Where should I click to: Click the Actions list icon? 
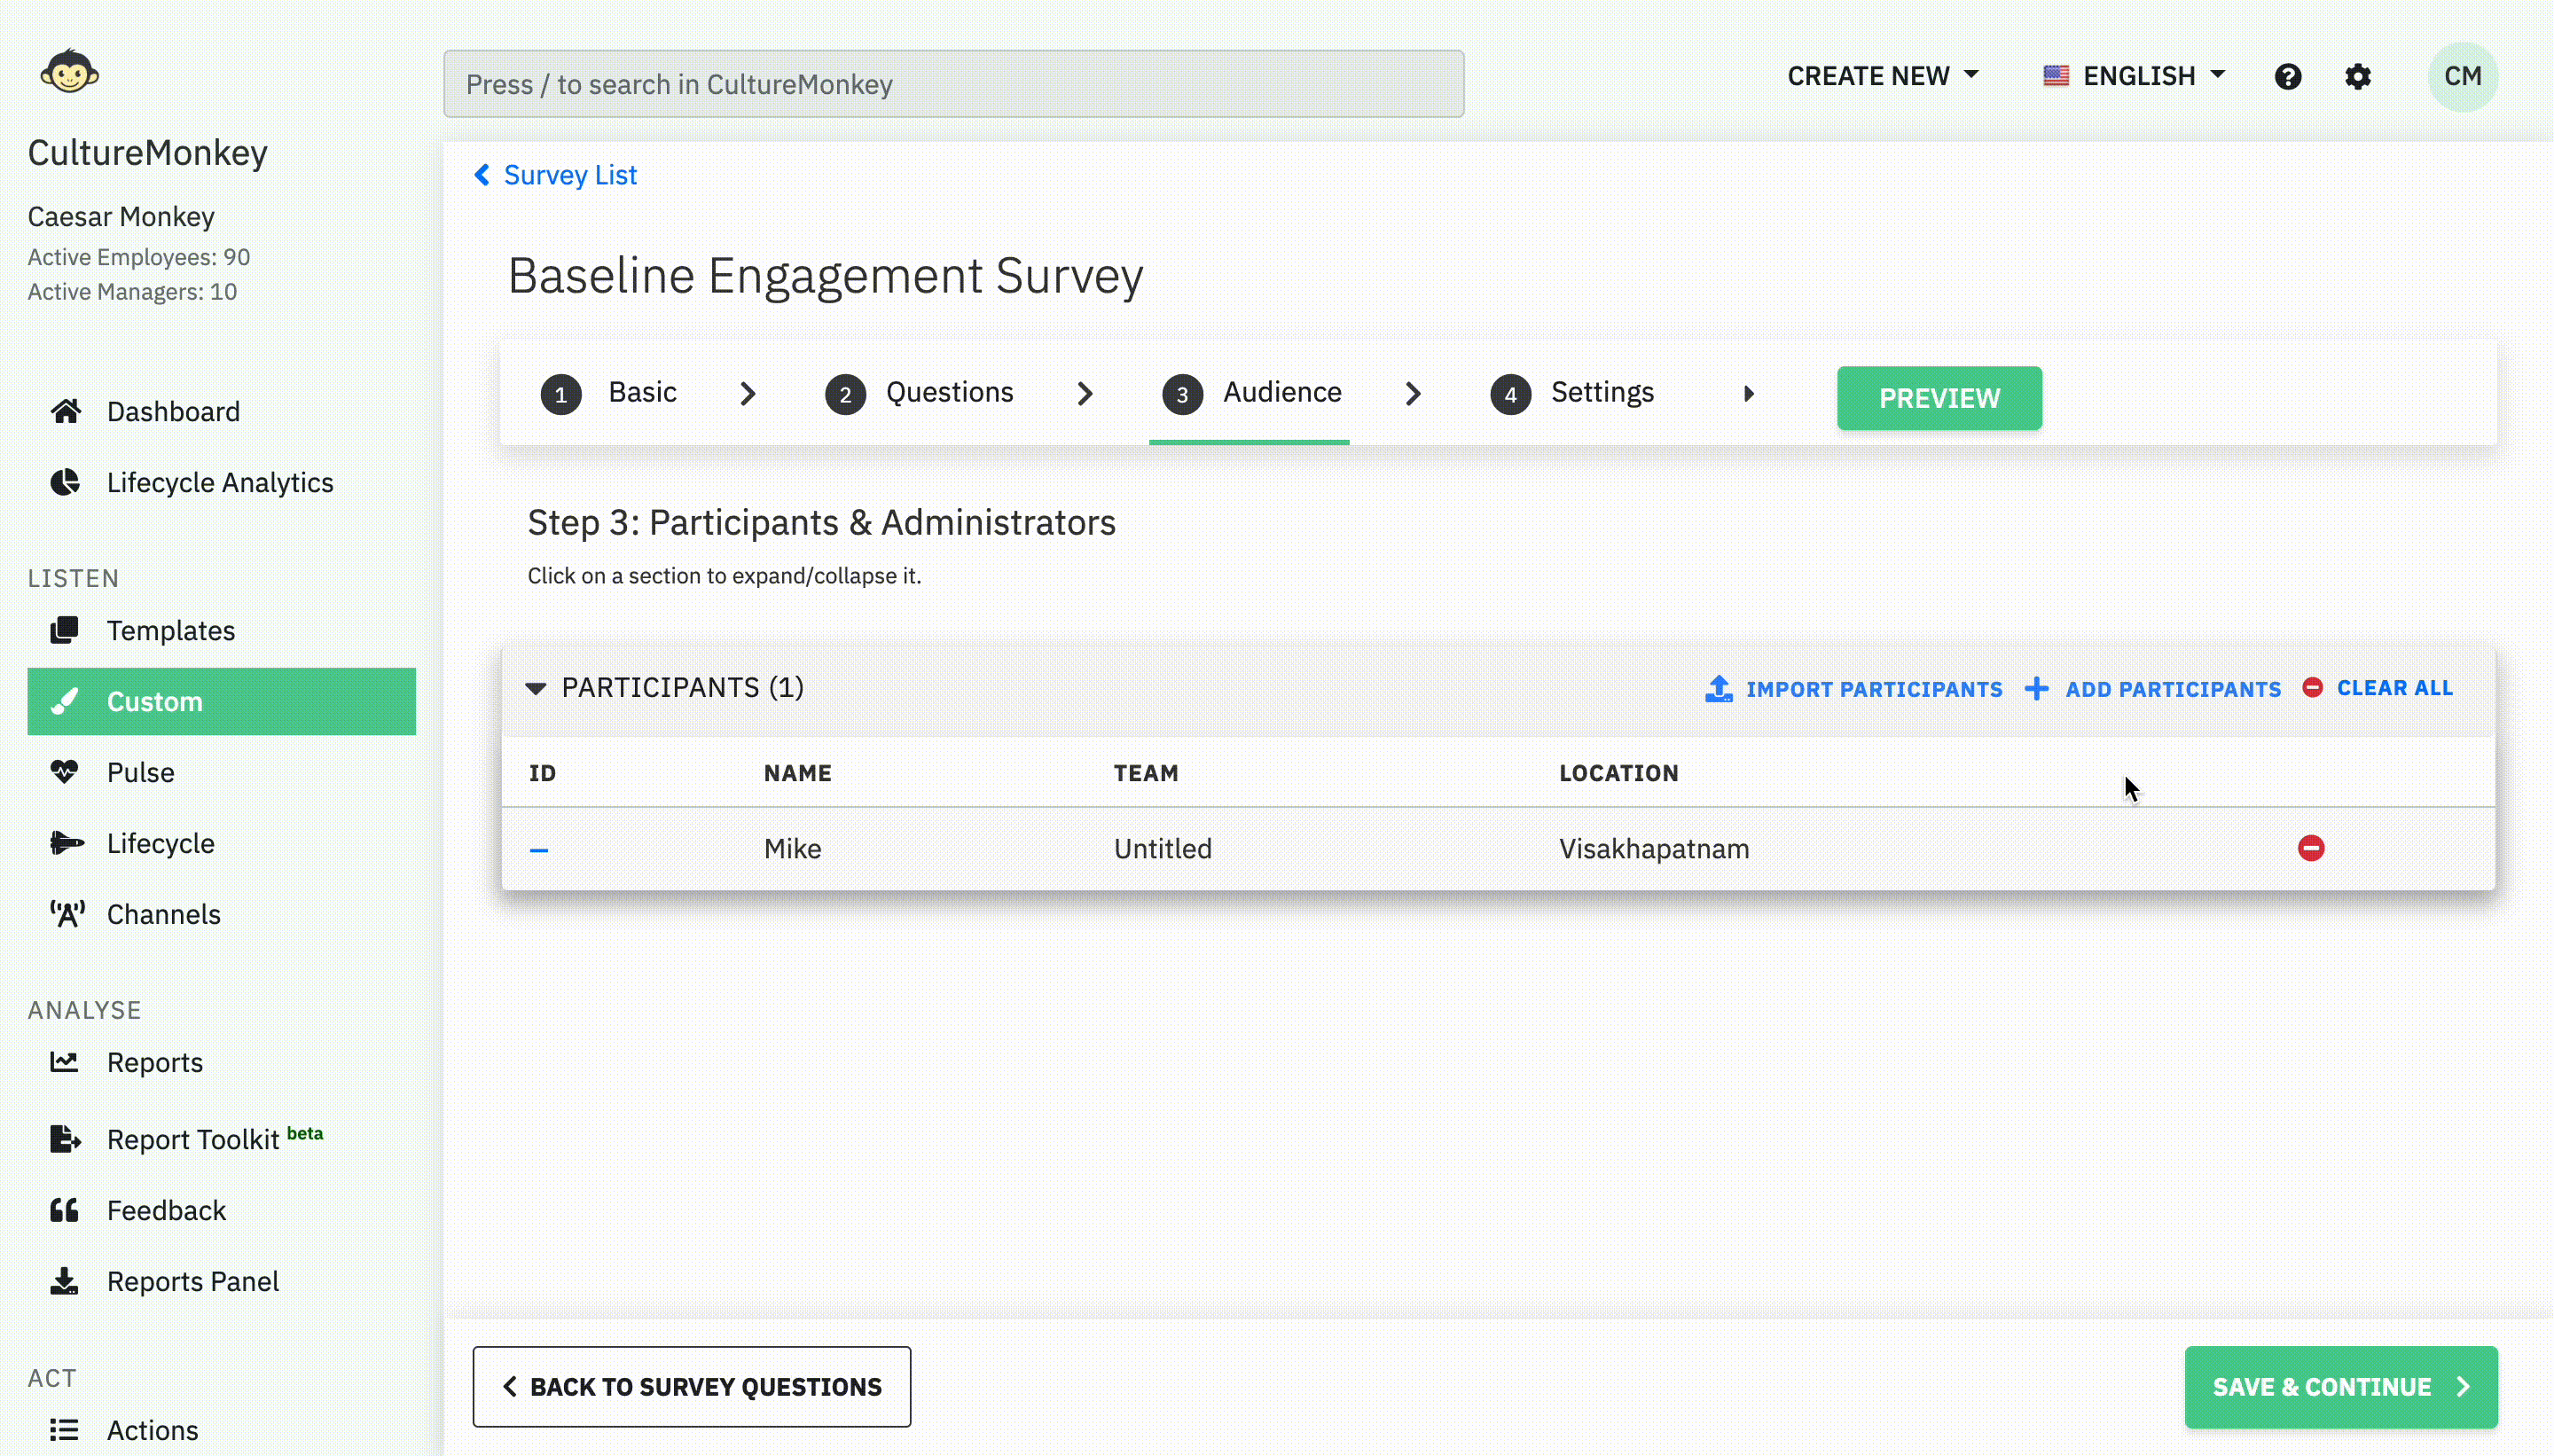tap(64, 1430)
